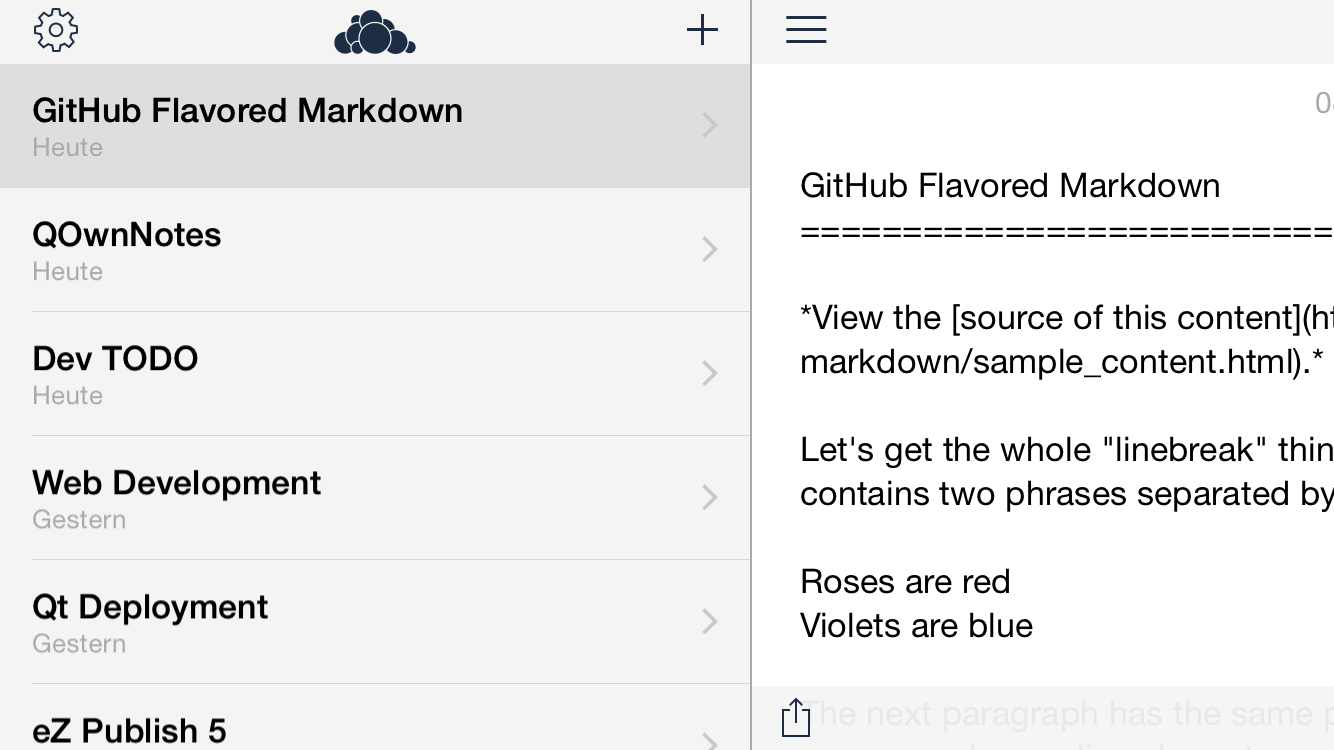This screenshot has width=1334, height=750.
Task: Open the Qt Deployment note
Action: [375, 622]
